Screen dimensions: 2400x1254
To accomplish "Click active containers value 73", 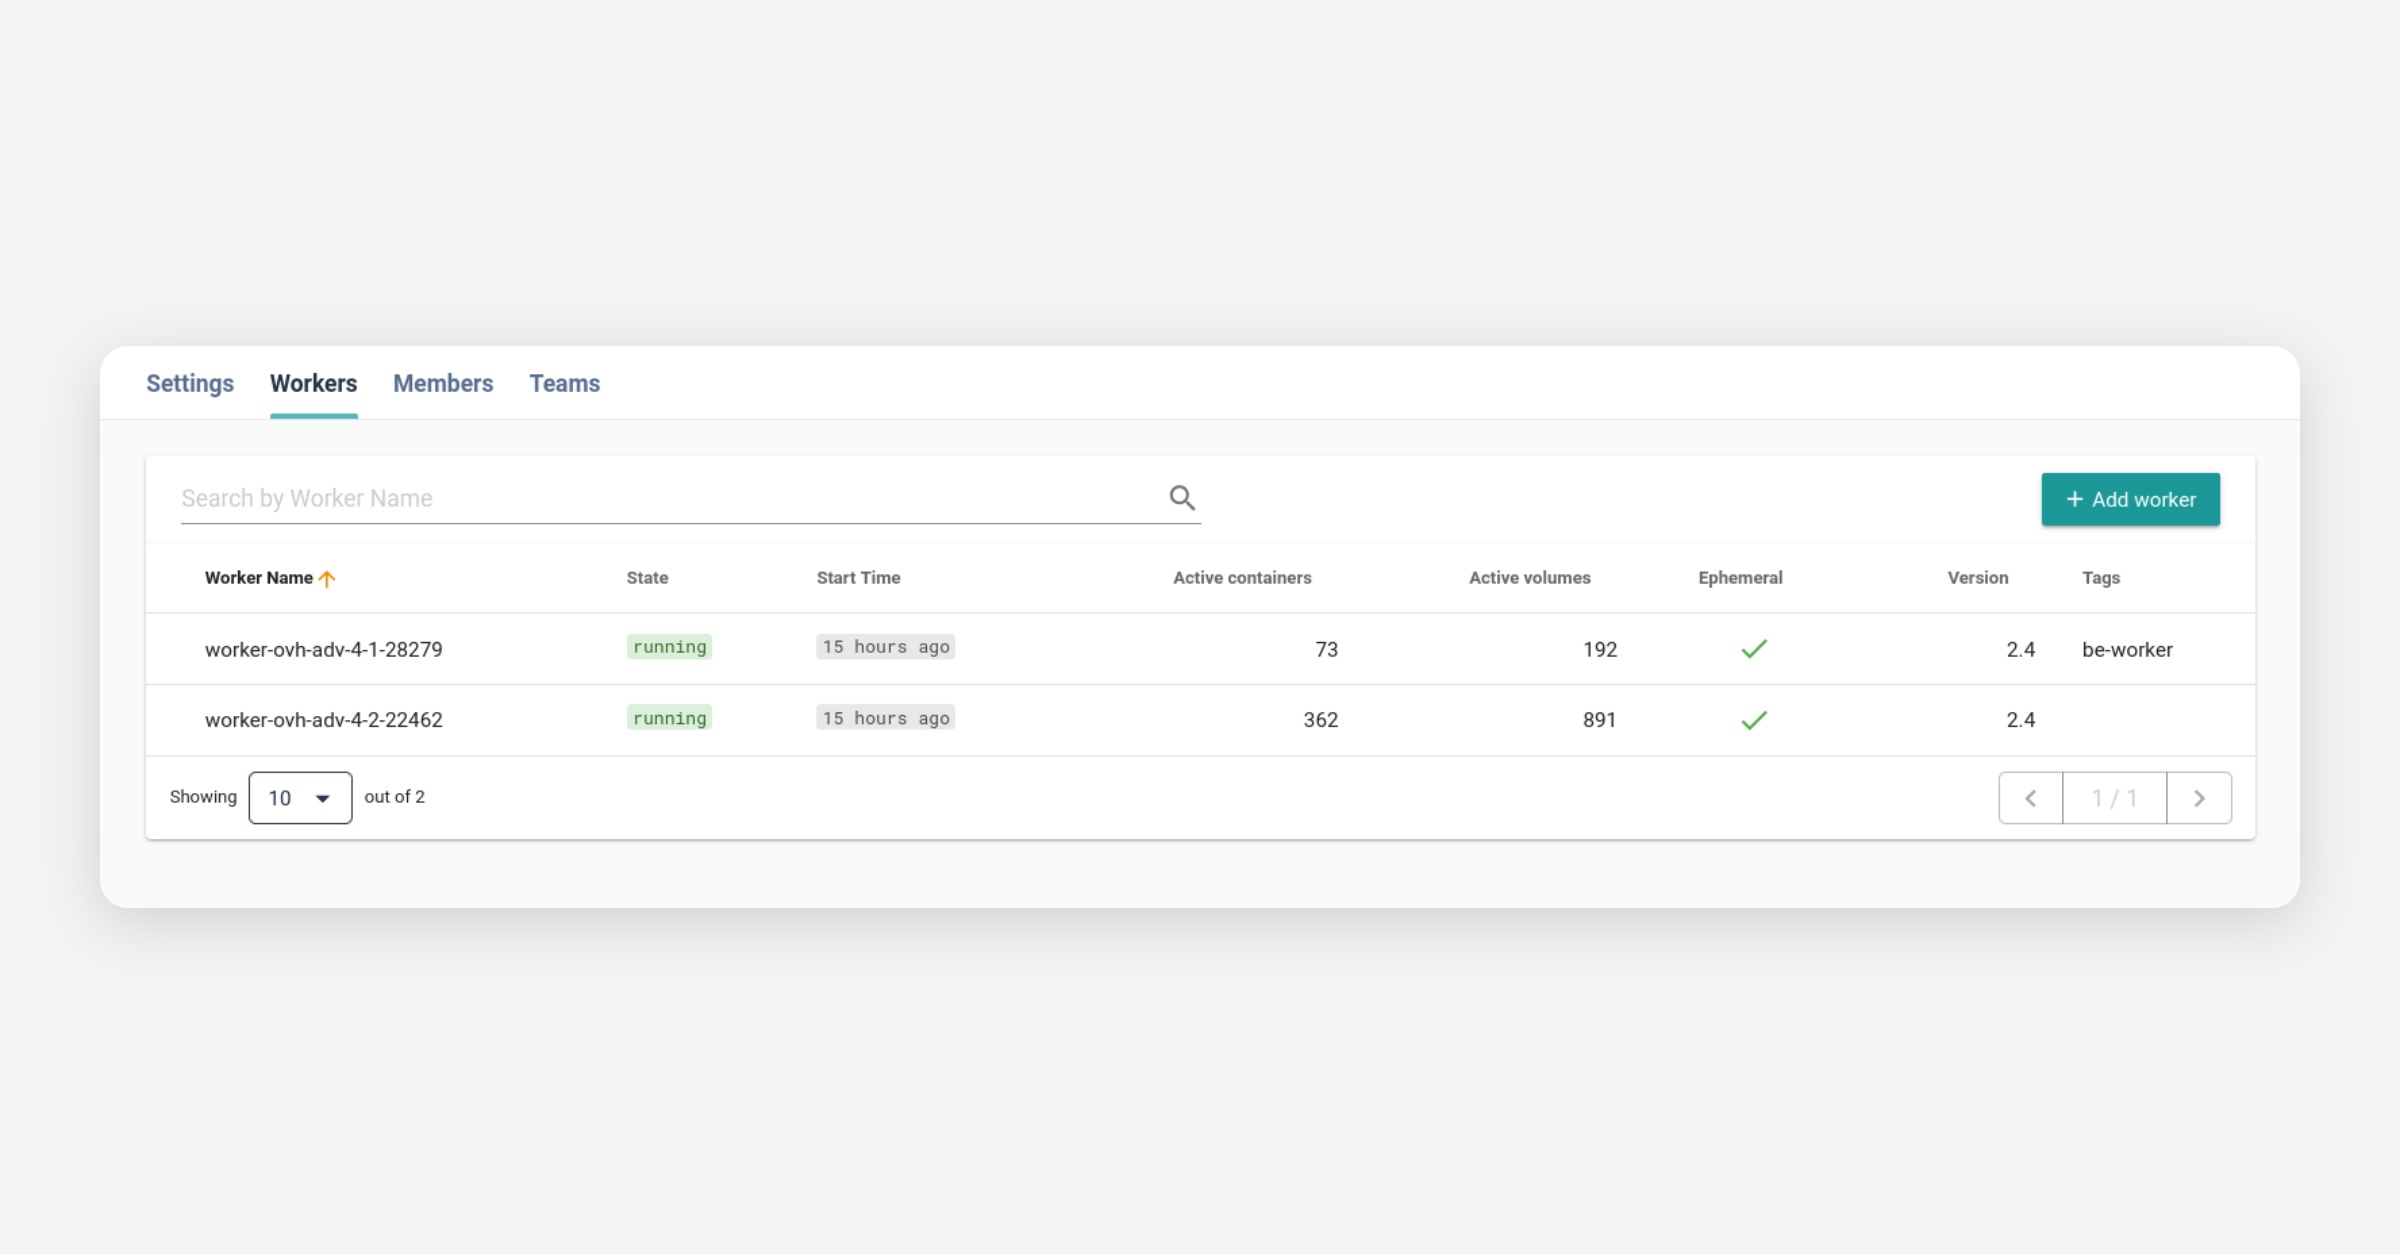I will tap(1326, 649).
